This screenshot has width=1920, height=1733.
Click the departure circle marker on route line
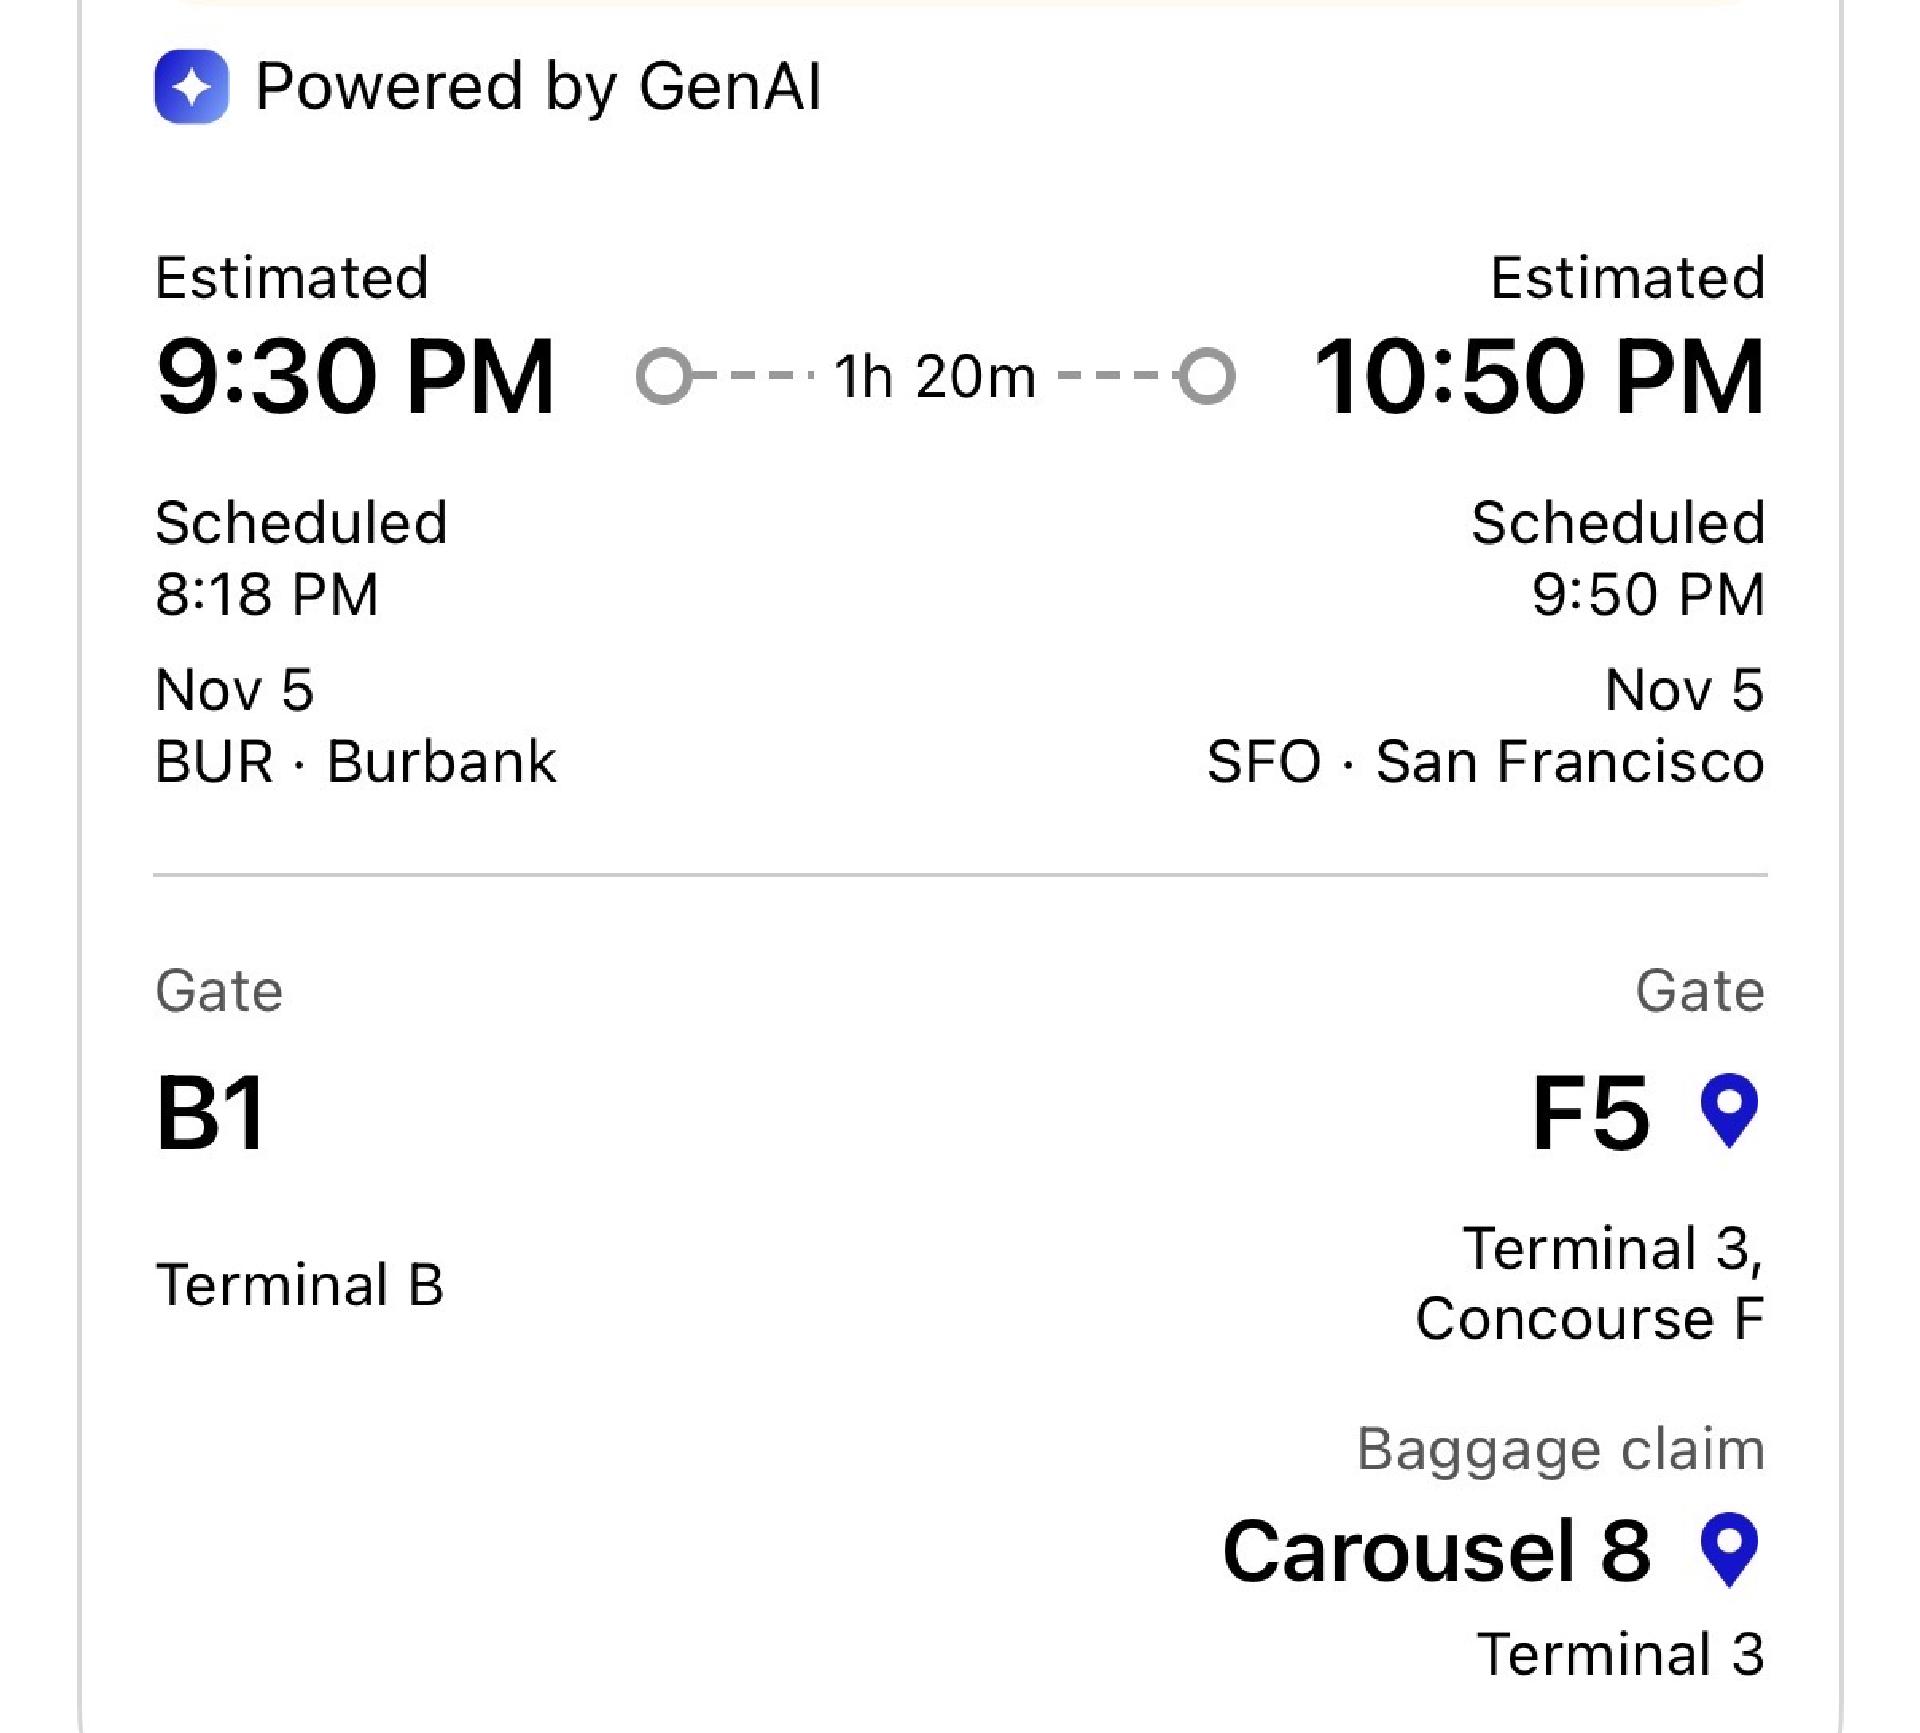[x=664, y=377]
